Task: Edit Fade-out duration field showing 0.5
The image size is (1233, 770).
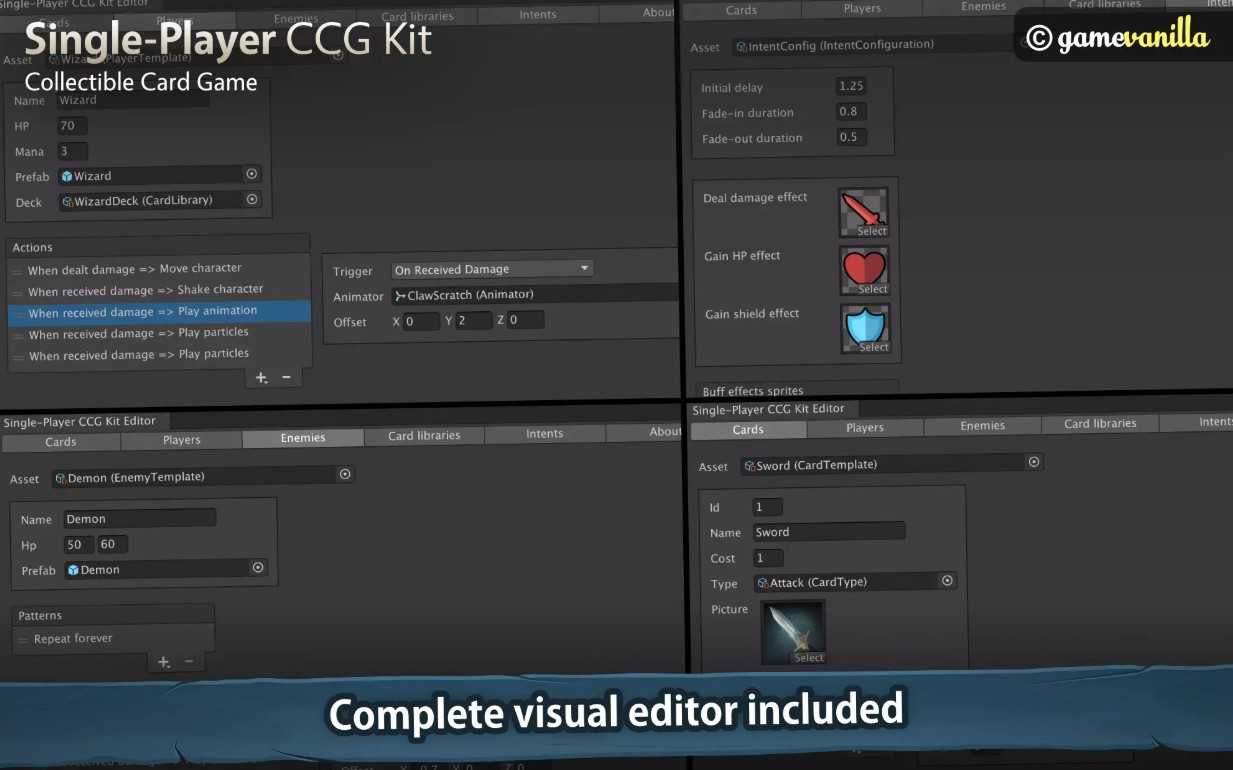Action: pyautogui.click(x=851, y=137)
